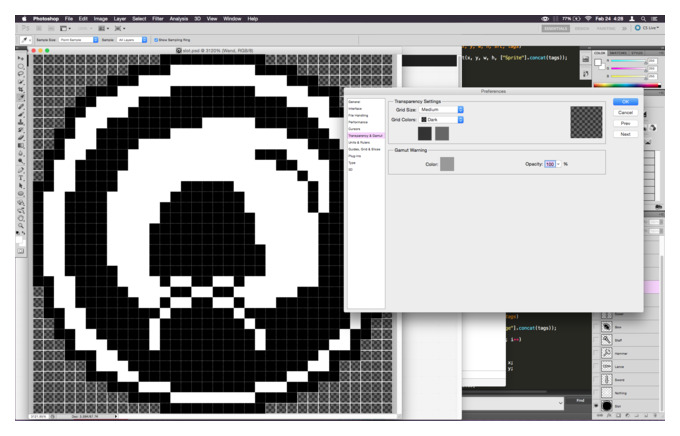Image resolution: width=680 pixels, height=436 pixels.
Task: Open the Apple menu
Action: [24, 19]
